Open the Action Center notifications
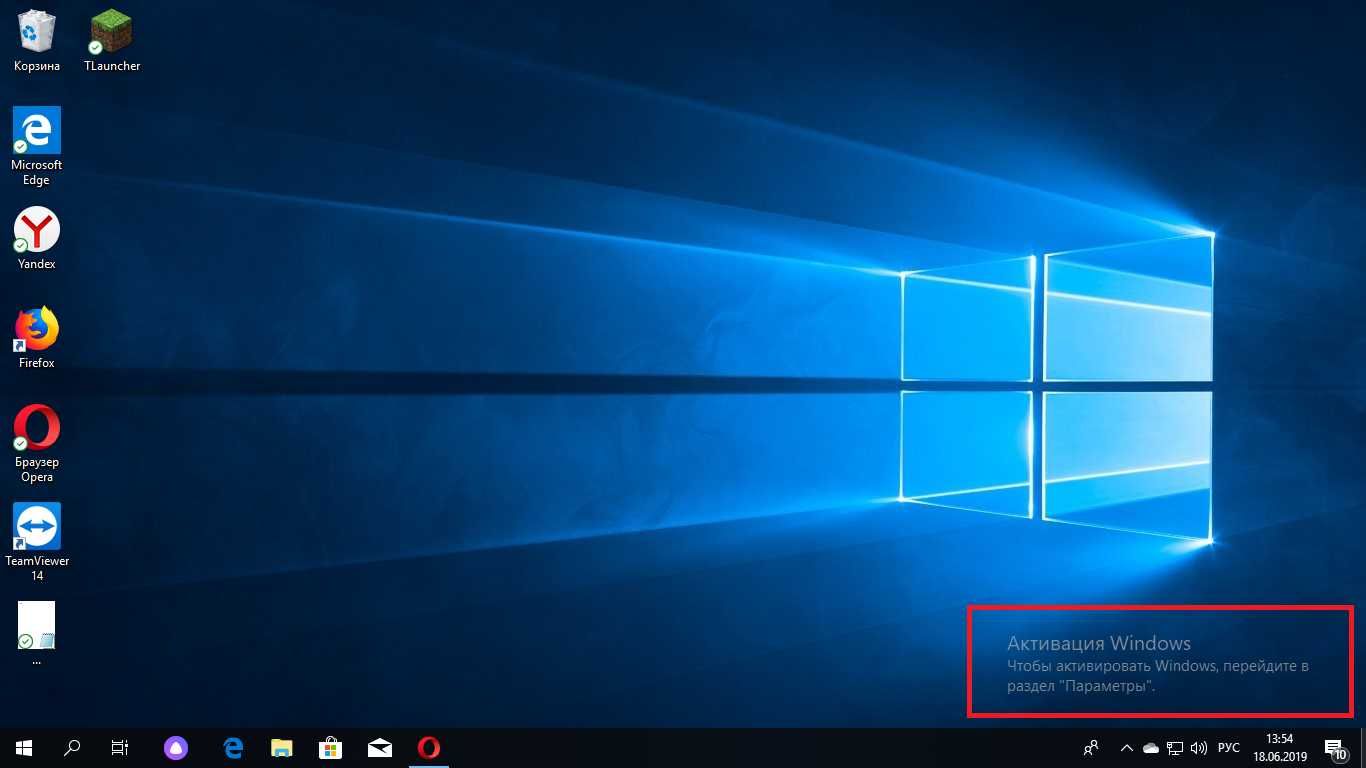Screen dimensions: 1366x768 pyautogui.click(x=1336, y=748)
